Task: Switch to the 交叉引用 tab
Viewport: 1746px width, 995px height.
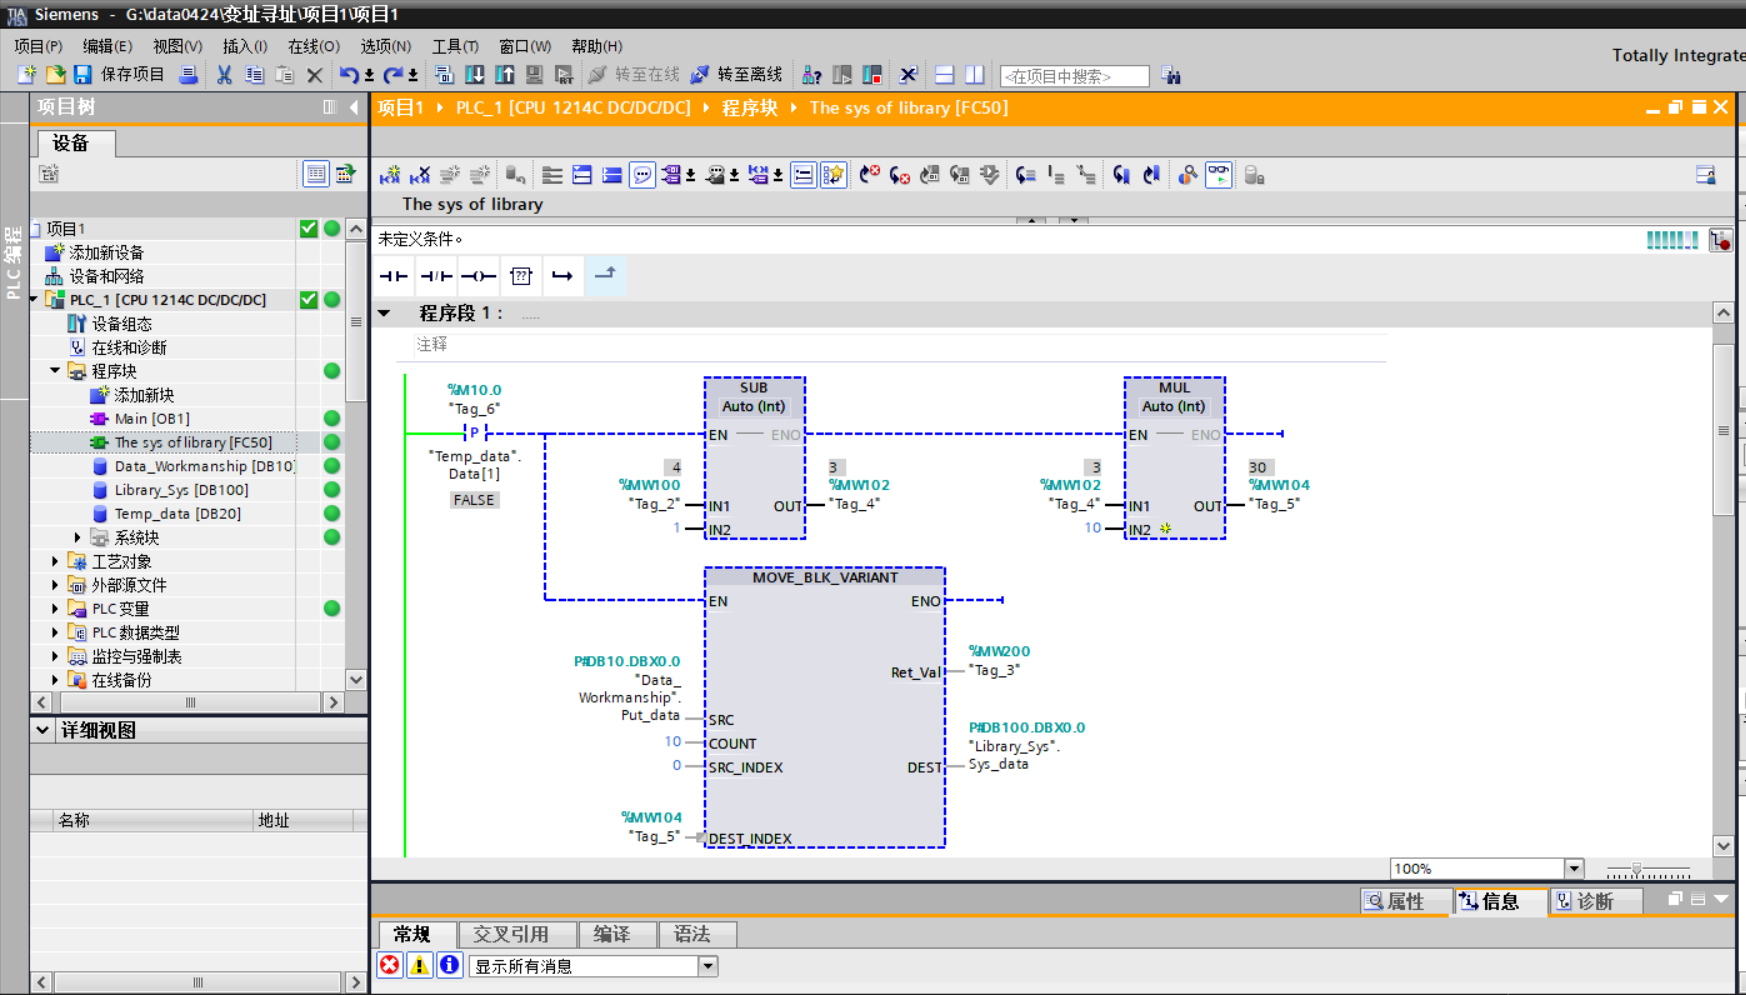Action: [511, 934]
